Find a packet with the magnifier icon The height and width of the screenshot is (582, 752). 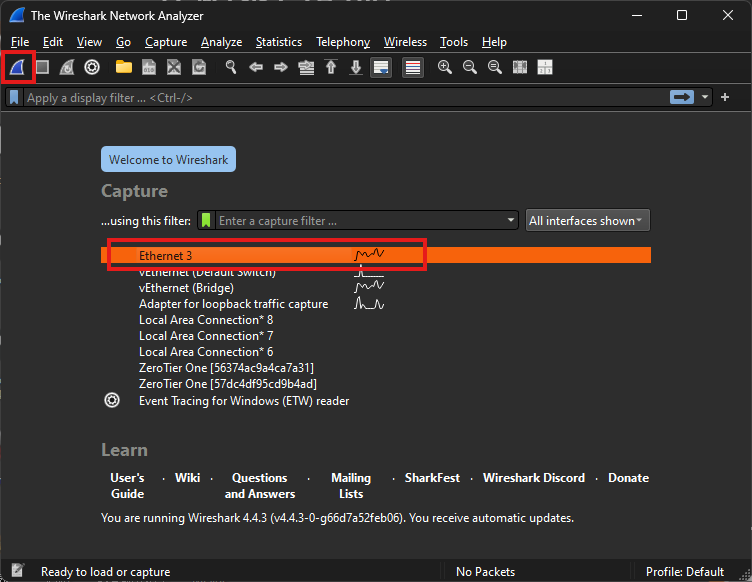coord(231,67)
